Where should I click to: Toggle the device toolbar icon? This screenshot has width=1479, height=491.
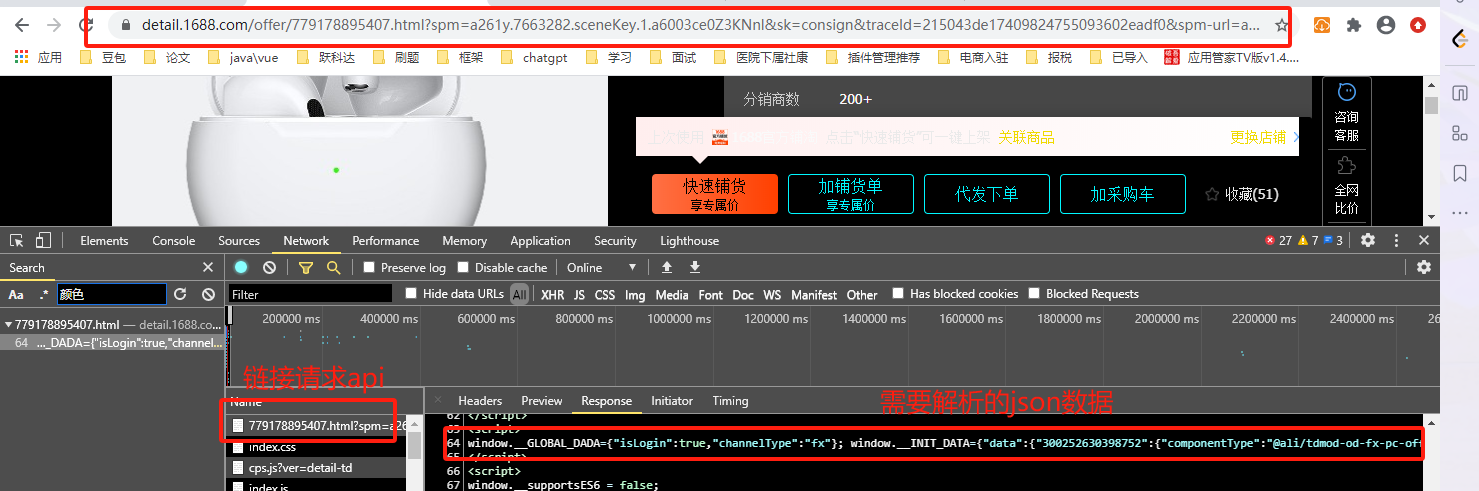tap(43, 240)
